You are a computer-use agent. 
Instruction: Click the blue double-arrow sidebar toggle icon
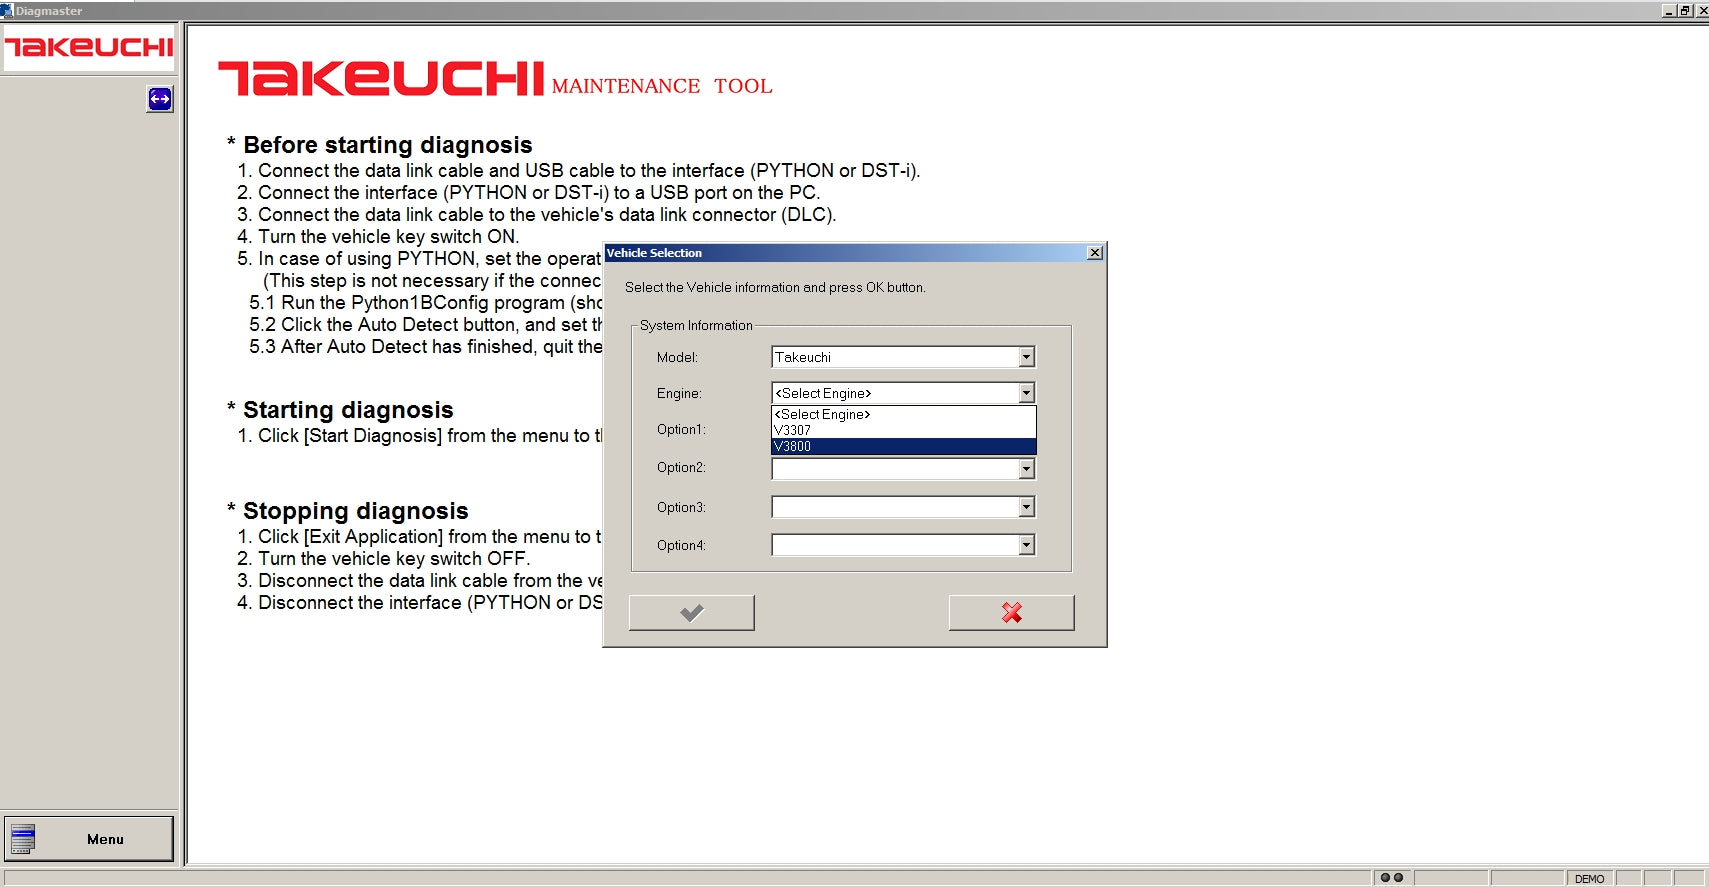(x=160, y=99)
